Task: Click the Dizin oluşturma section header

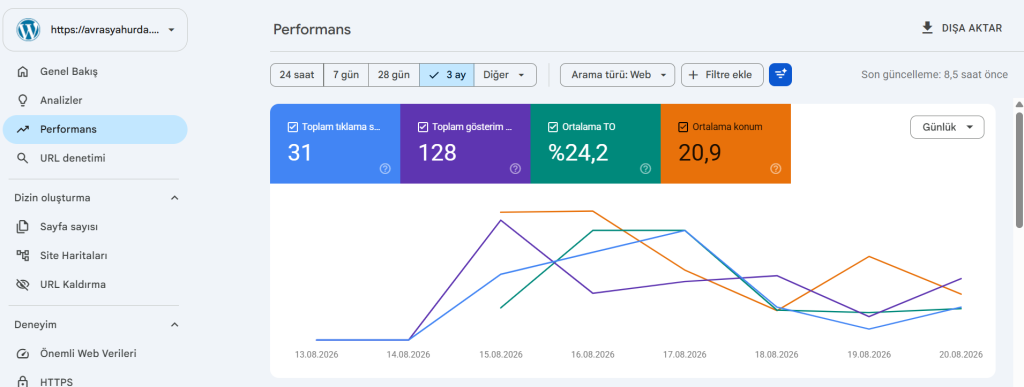Action: (x=95, y=198)
